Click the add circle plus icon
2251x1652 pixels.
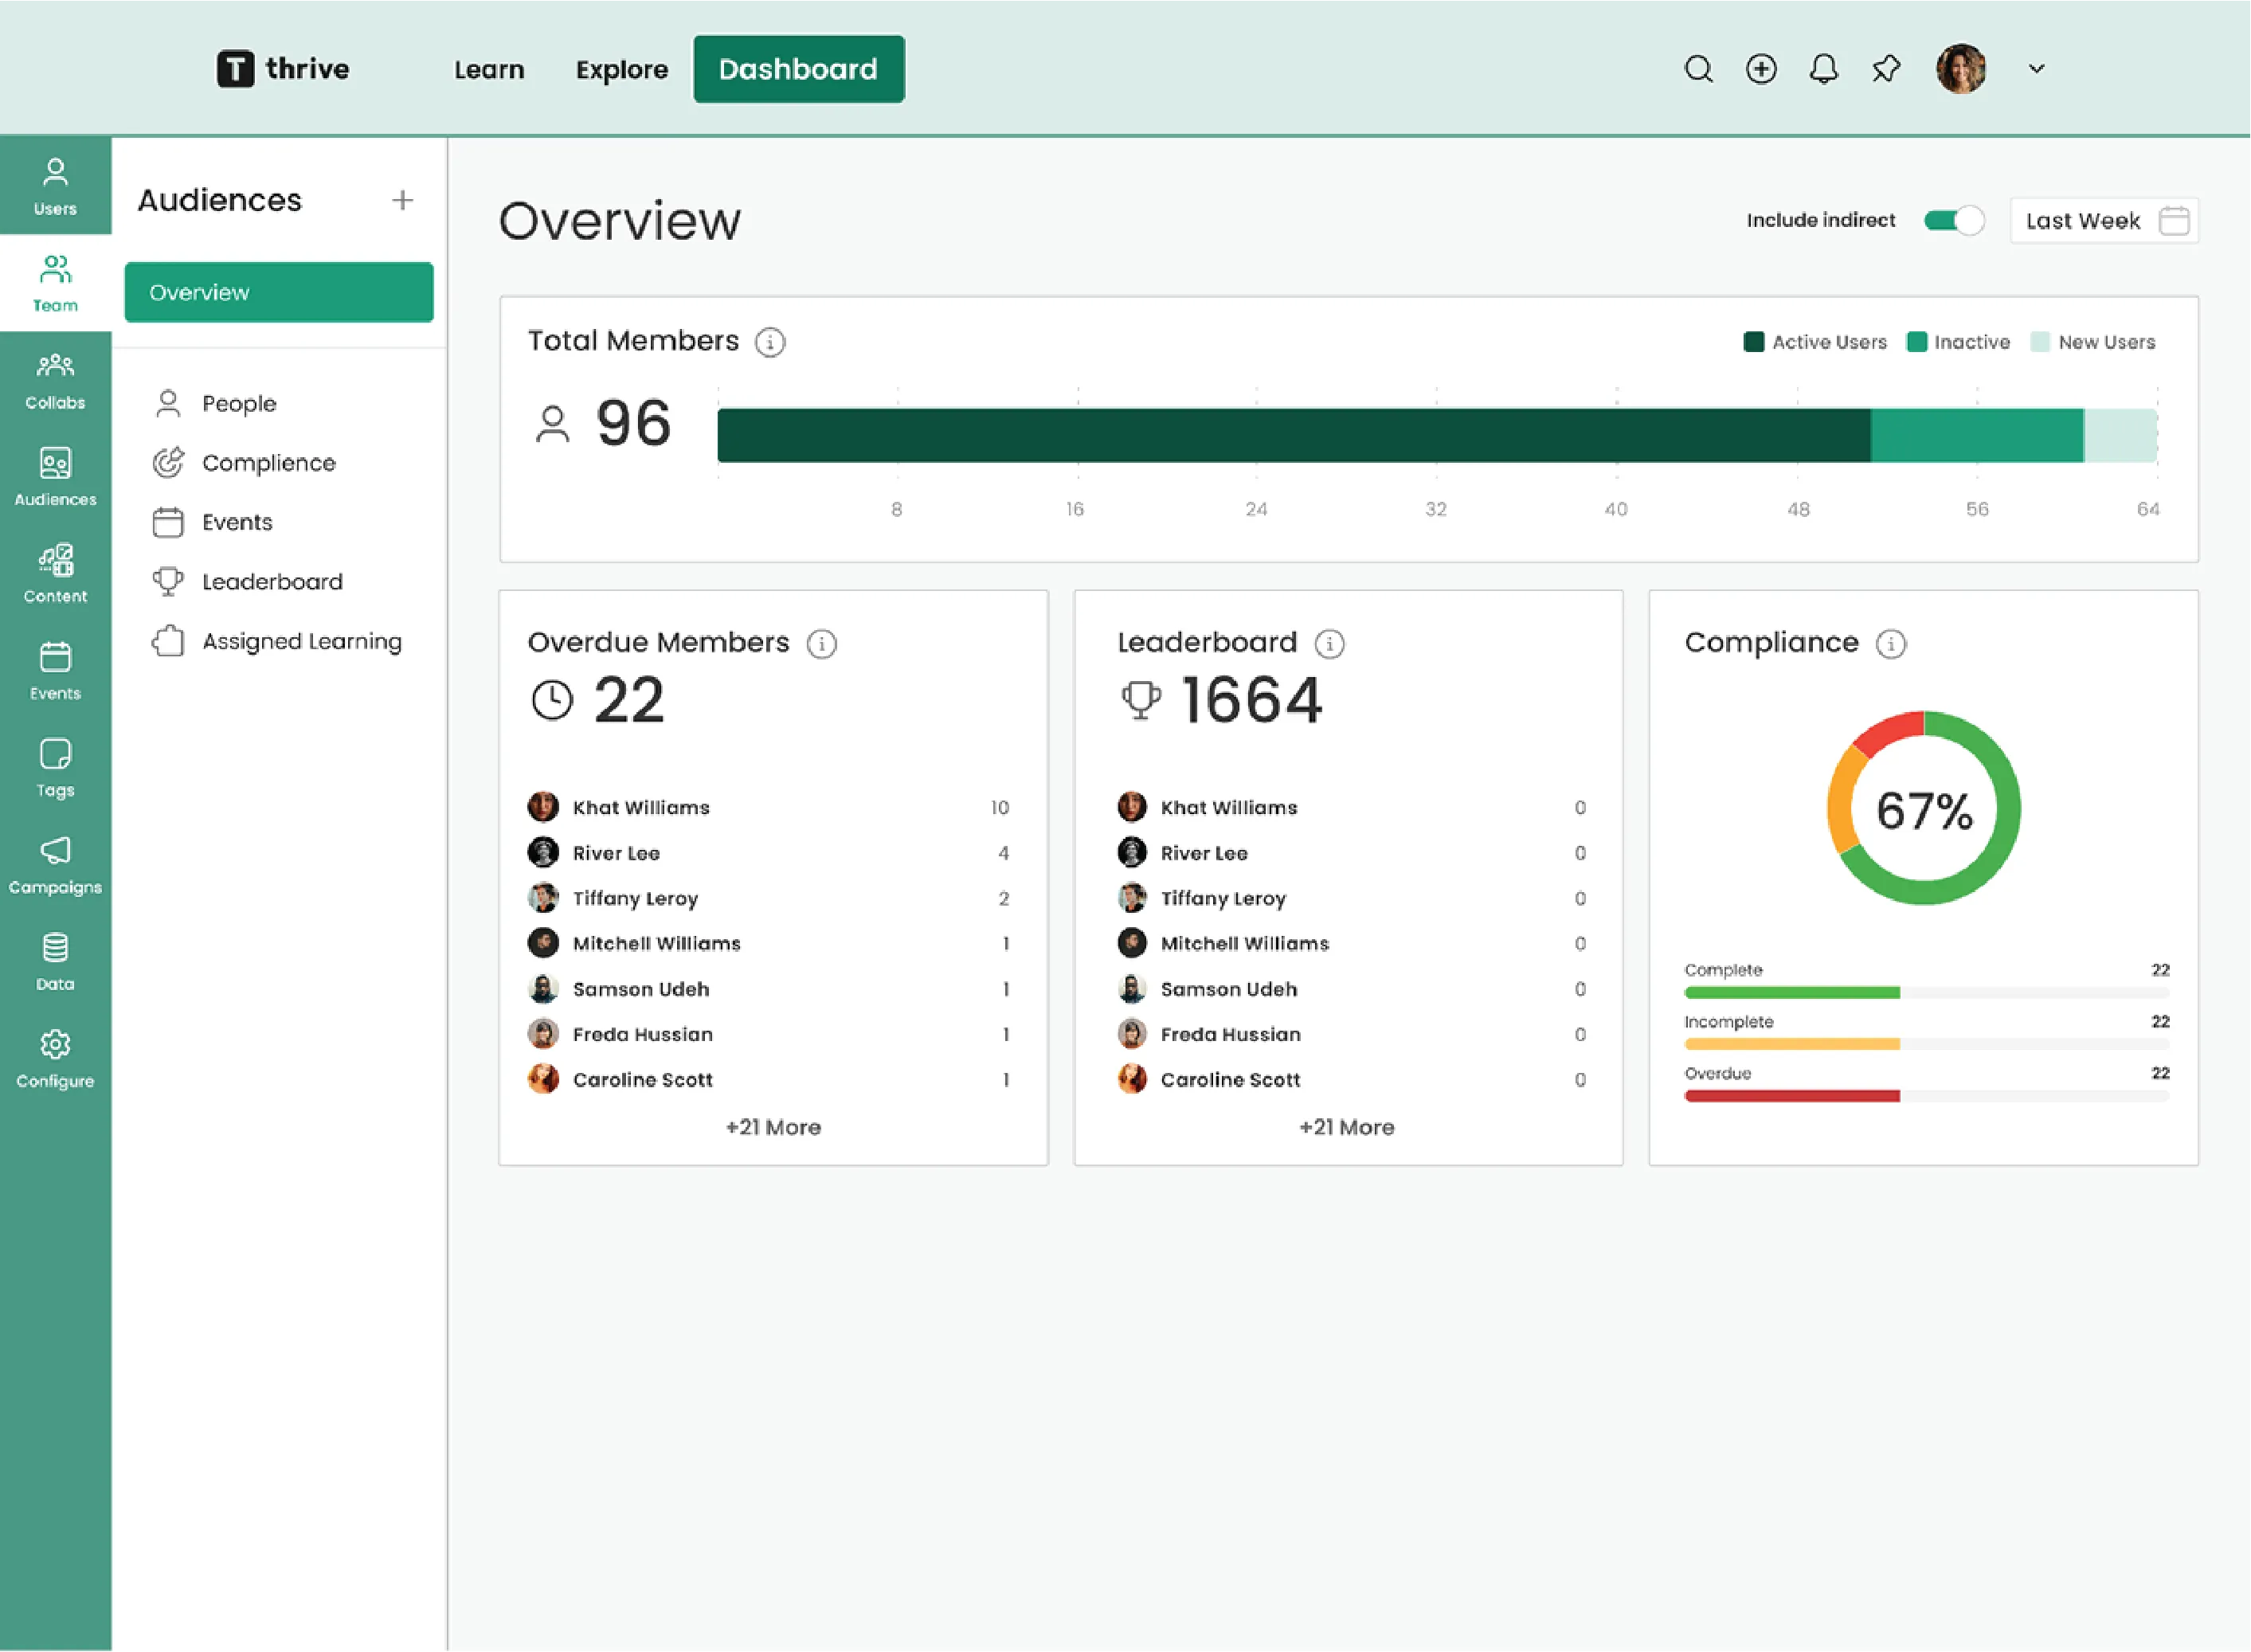1761,69
